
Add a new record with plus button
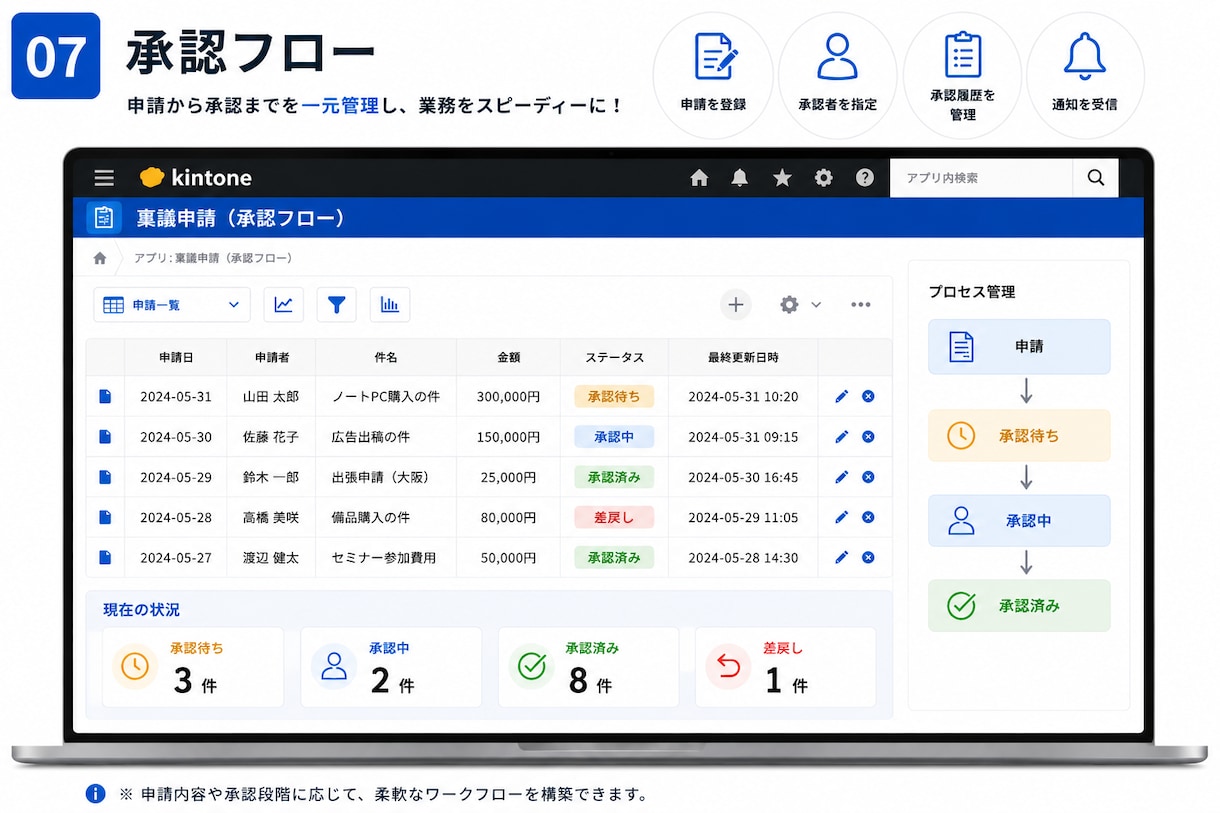coord(736,305)
